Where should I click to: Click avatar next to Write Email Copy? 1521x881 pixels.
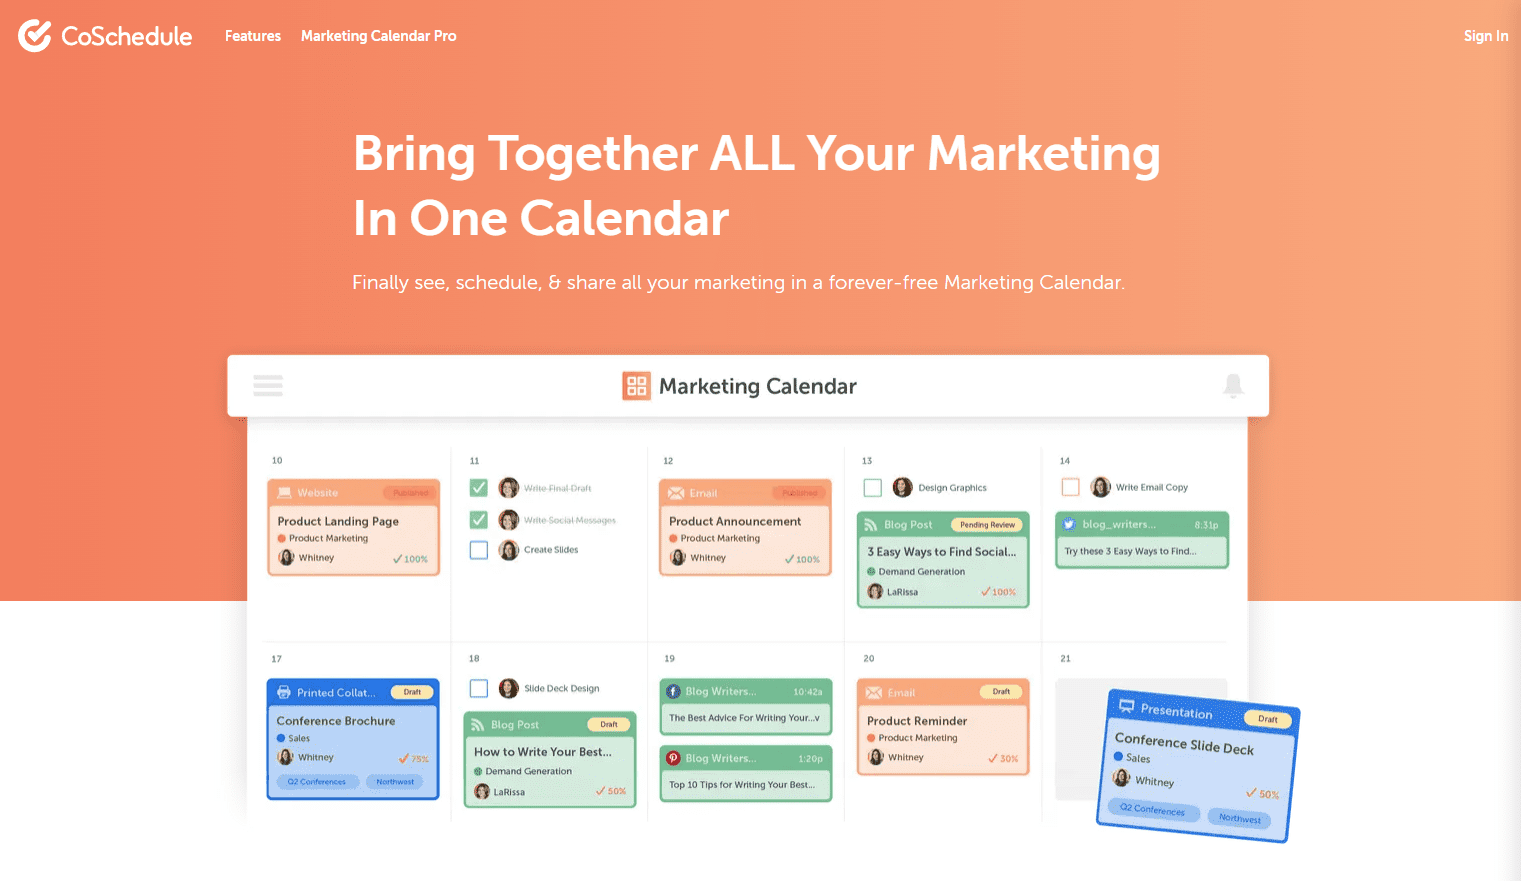[1101, 487]
